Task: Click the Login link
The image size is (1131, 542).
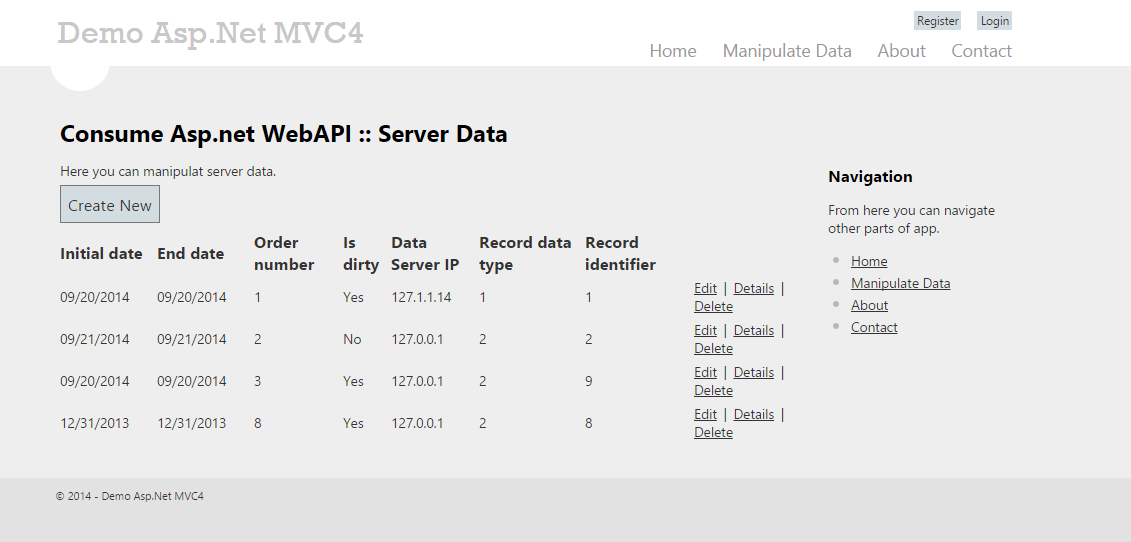Action: tap(994, 21)
